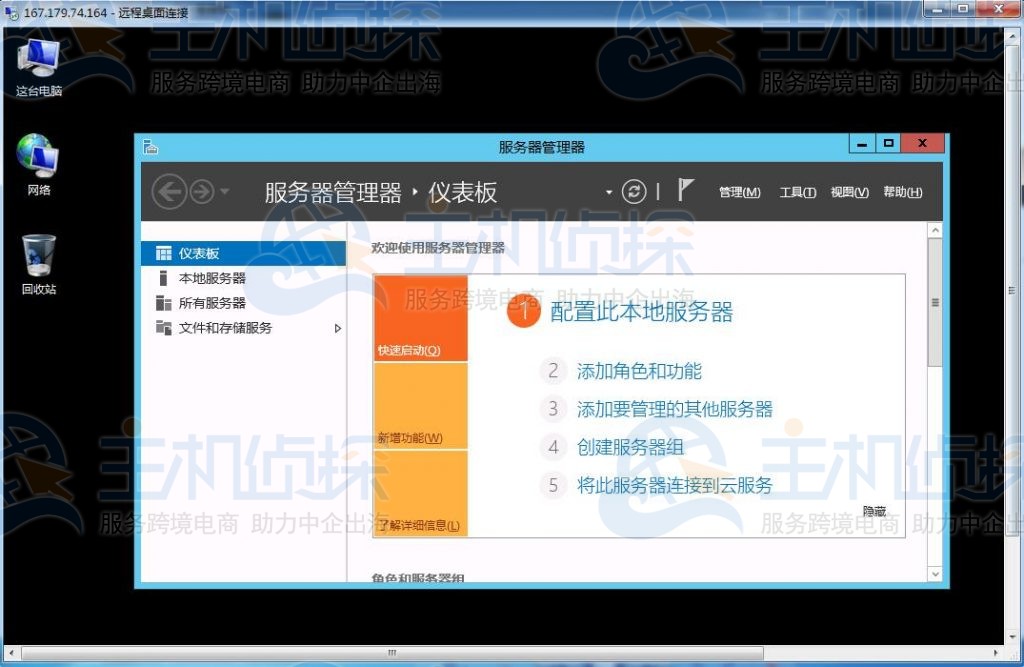Click the 添加角色和功能 link
Screen dimensions: 1024x667
pyautogui.click(x=639, y=371)
